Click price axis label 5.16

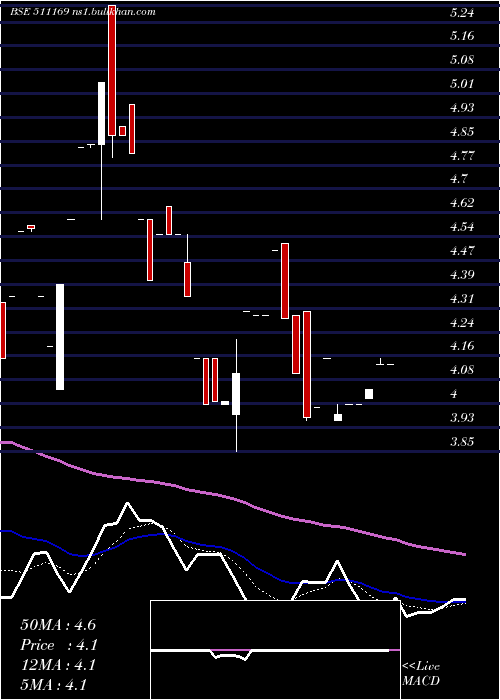(462, 36)
